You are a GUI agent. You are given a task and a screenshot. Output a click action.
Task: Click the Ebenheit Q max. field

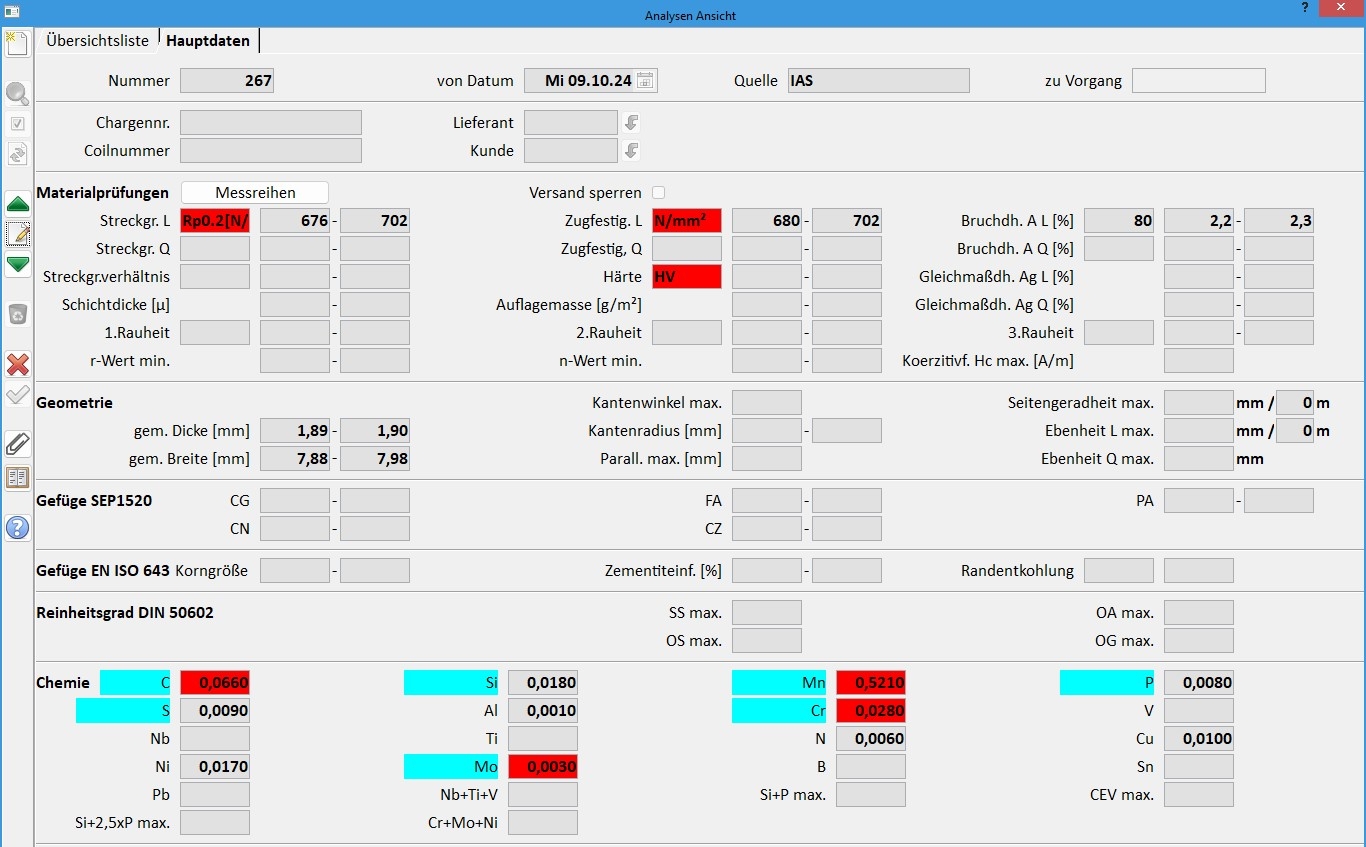[1199, 459]
